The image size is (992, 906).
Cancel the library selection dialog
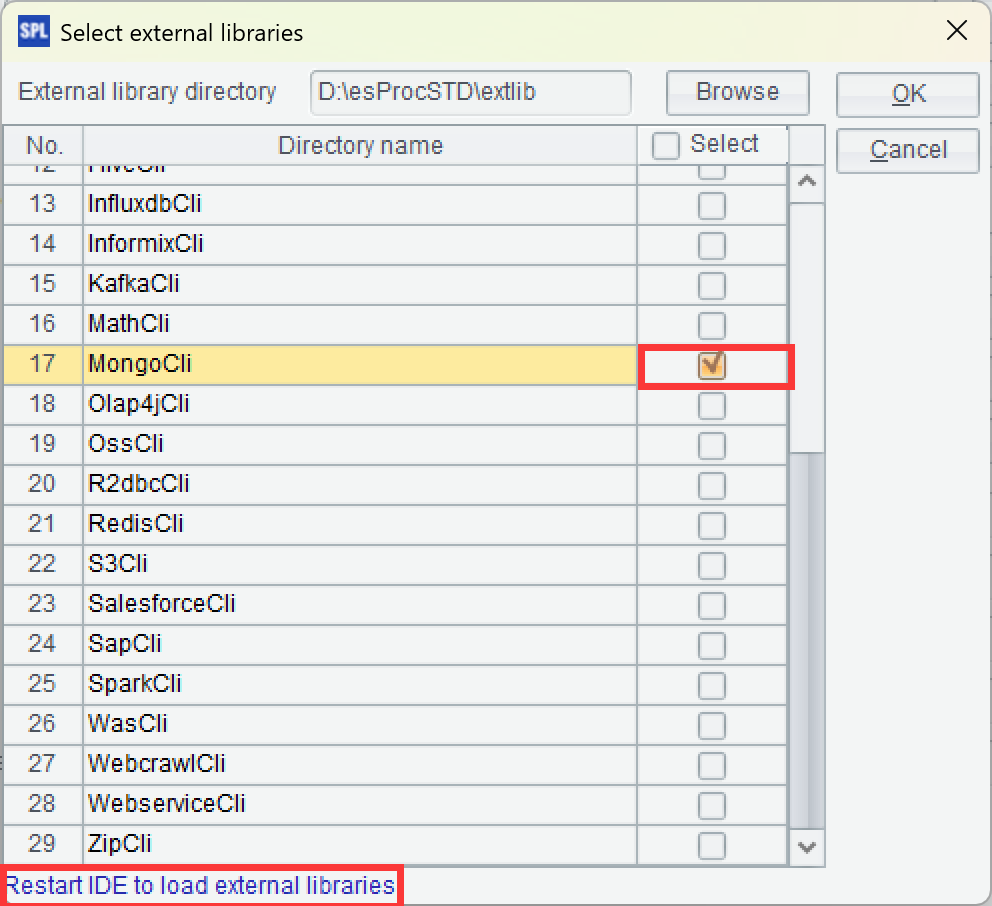click(x=908, y=150)
